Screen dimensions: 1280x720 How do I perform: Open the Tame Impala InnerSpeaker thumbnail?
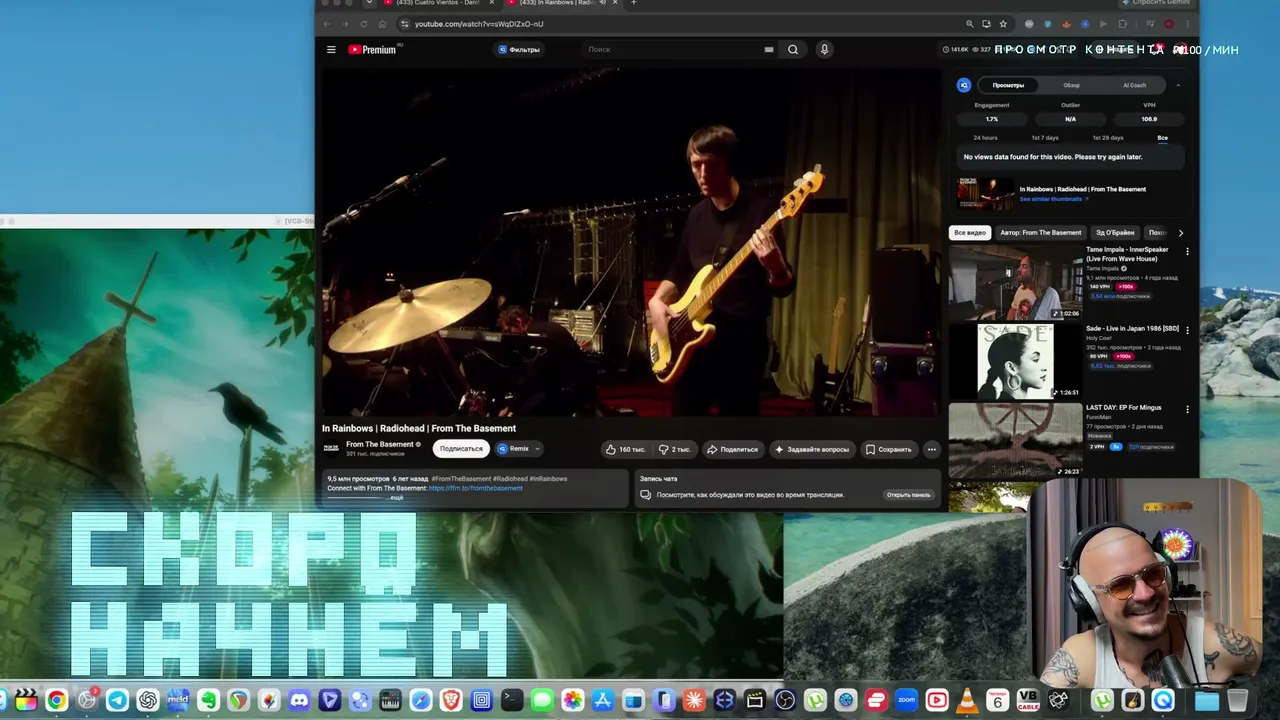pos(1015,283)
